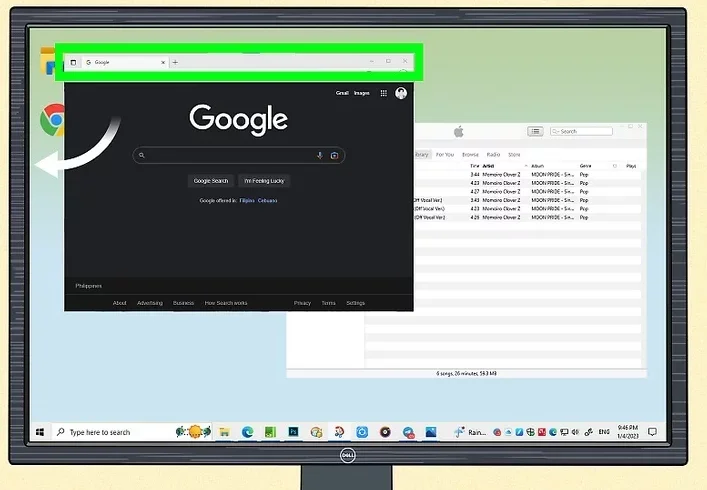Sort iTunes songs by Genre column
Image resolution: width=707 pixels, height=490 pixels.
coord(586,166)
